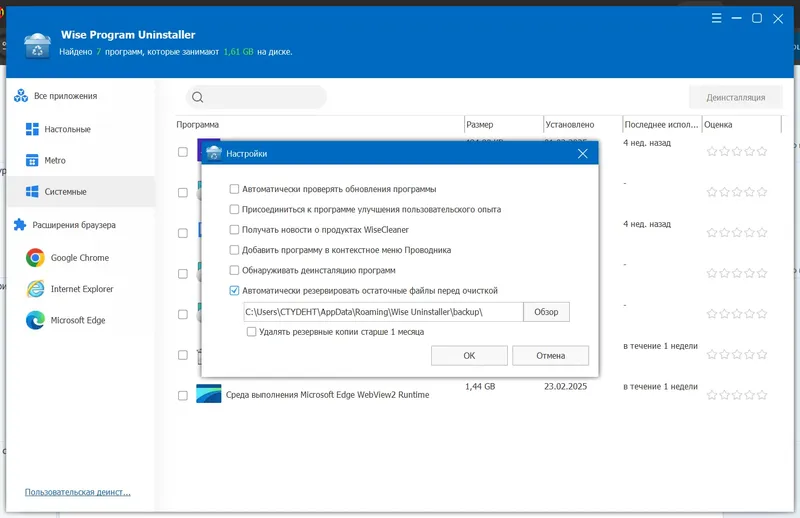This screenshot has width=800, height=518.
Task: Click Отмена in settings dialog
Action: point(550,356)
